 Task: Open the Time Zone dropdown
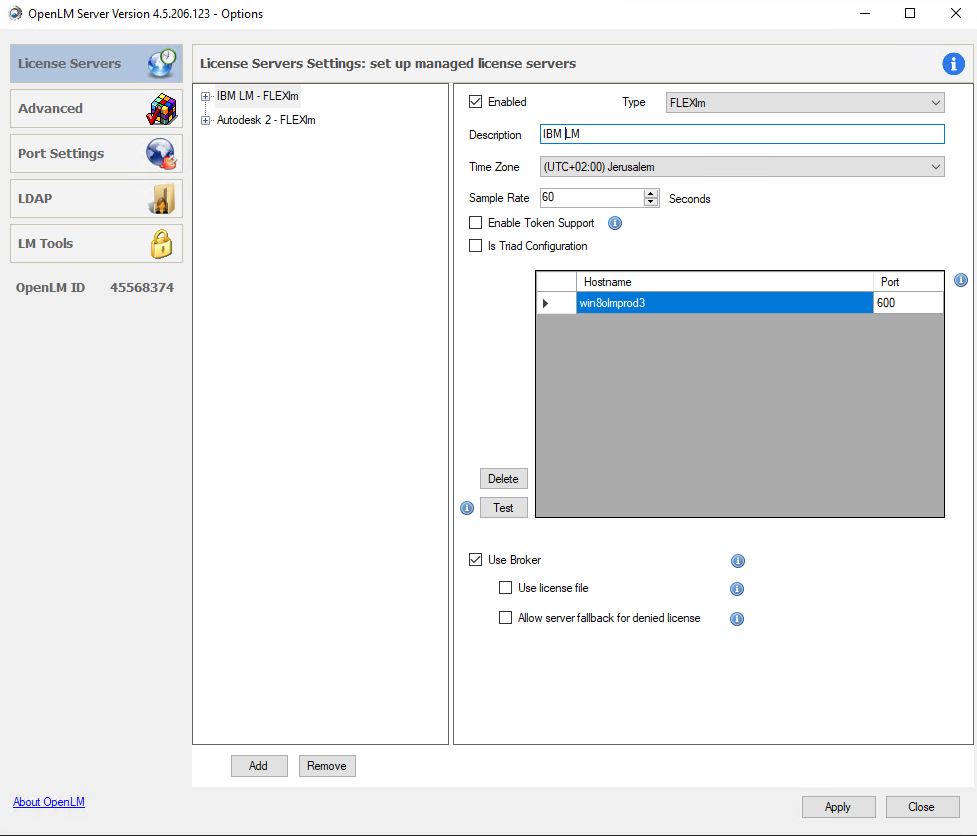pos(741,167)
